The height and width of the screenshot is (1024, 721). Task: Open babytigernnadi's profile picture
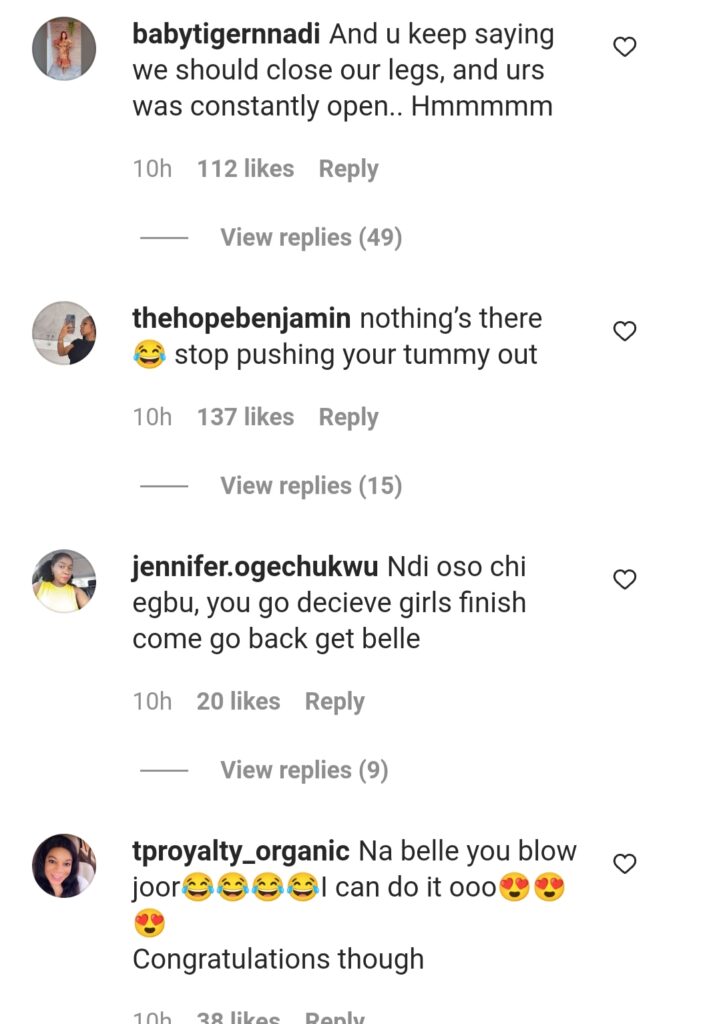[64, 48]
